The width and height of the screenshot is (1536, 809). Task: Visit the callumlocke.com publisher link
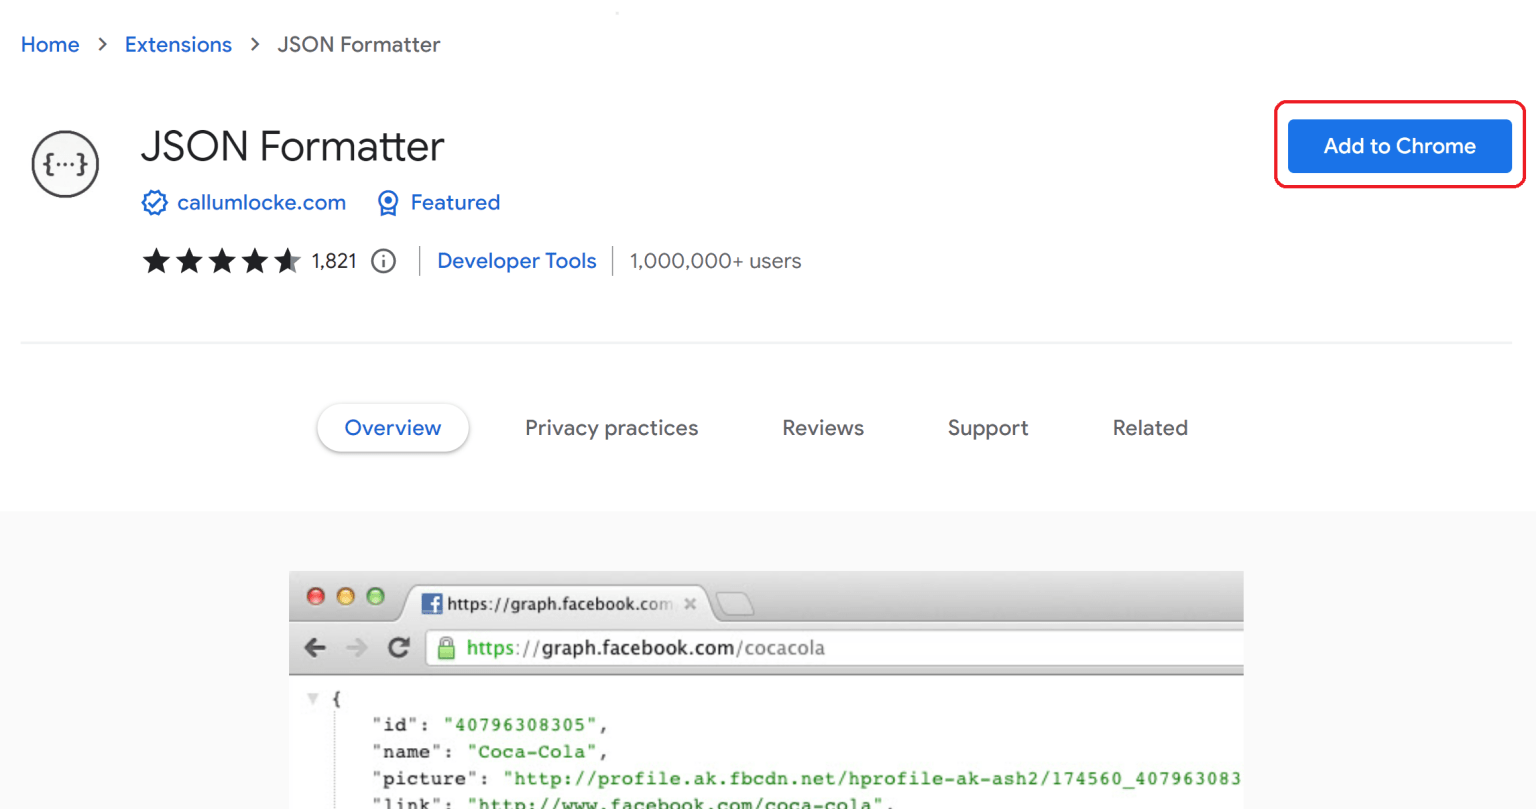pos(261,202)
